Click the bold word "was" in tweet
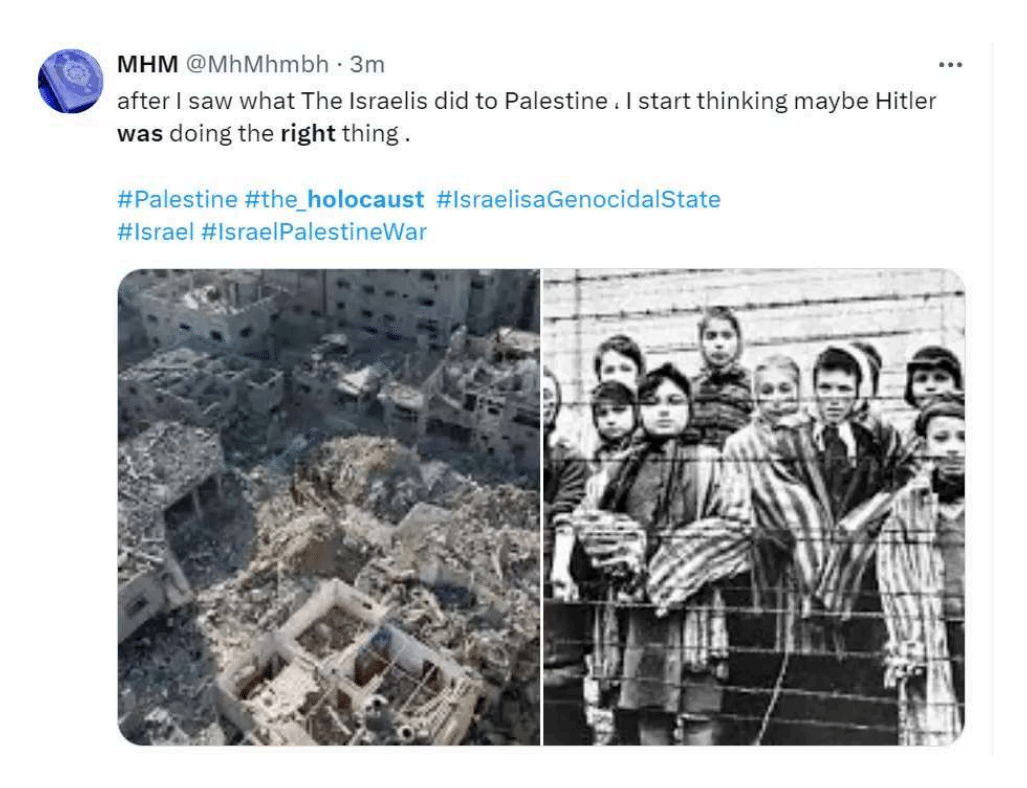Viewport: 1027px width, 788px height. (x=139, y=134)
